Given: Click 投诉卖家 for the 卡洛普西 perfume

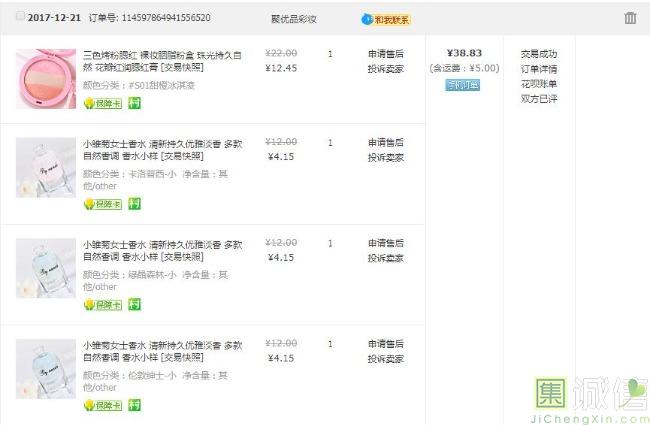Looking at the screenshot, I should [x=385, y=158].
